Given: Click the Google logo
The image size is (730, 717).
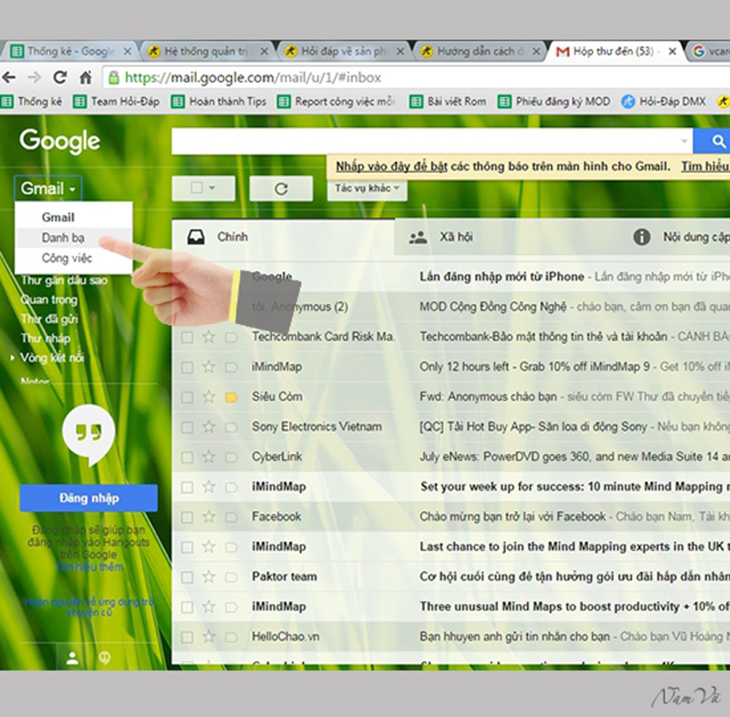Looking at the screenshot, I should 60,141.
